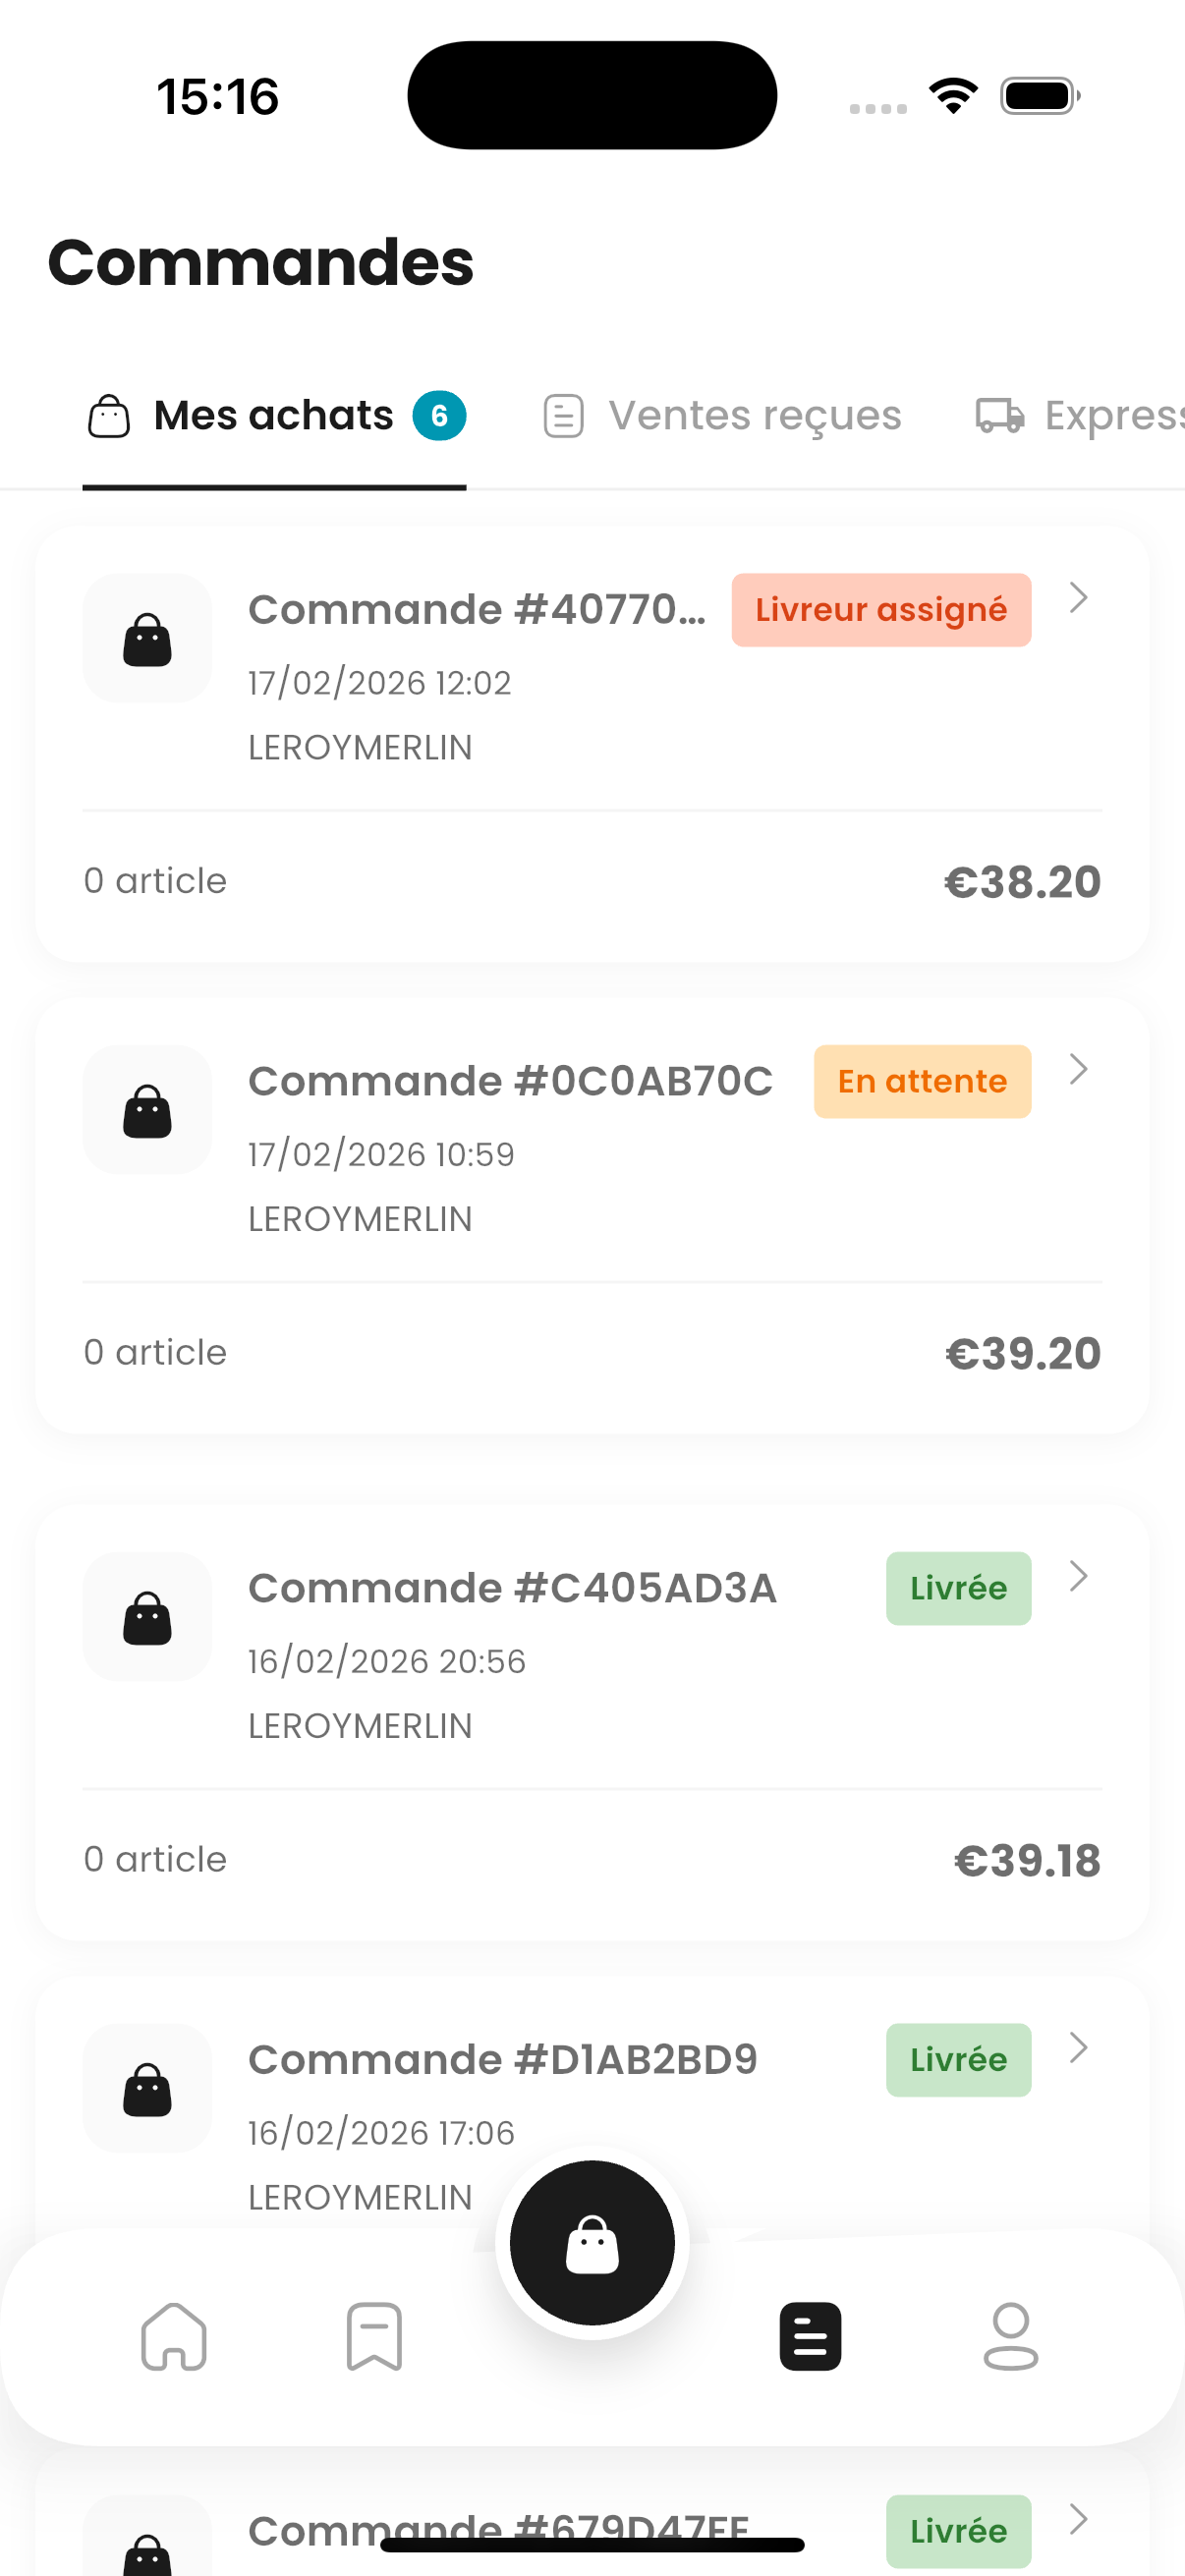1185x2576 pixels.
Task: Tap the bag thumbnail of Commande #0C0AB70C
Action: [146, 1110]
